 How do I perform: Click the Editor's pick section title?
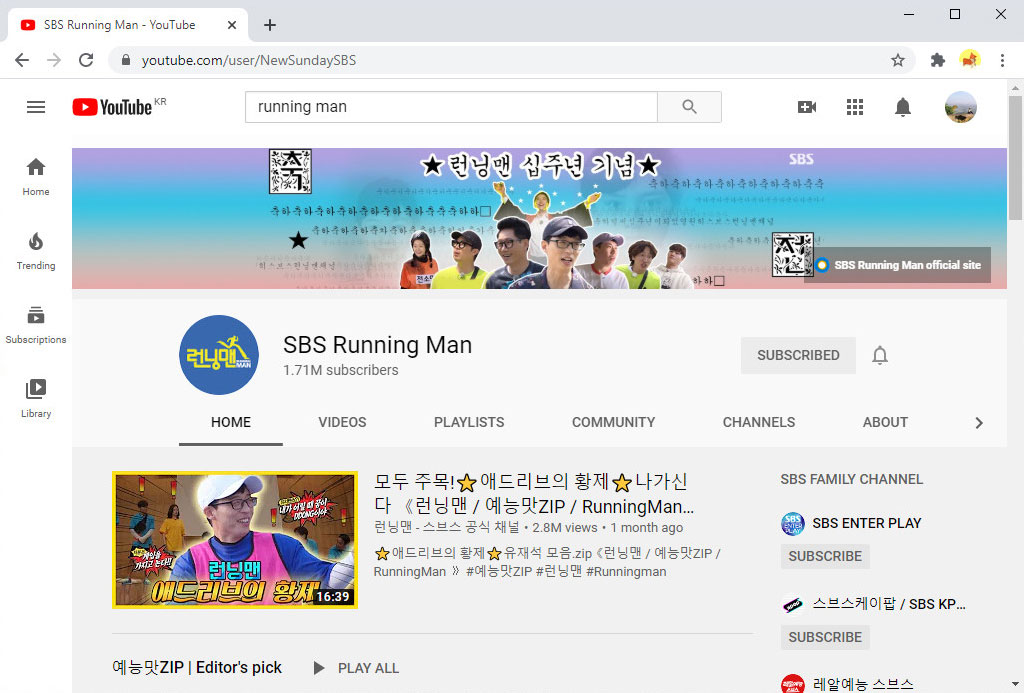point(197,668)
